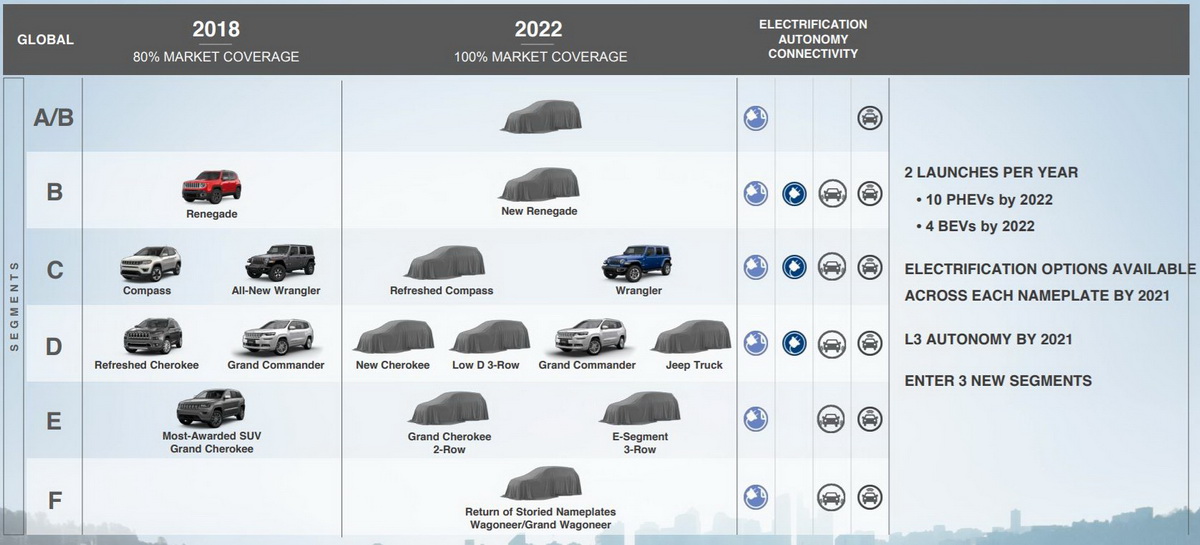Click the '80% MARKET COVERAGE' text
1200x545 pixels.
216,57
